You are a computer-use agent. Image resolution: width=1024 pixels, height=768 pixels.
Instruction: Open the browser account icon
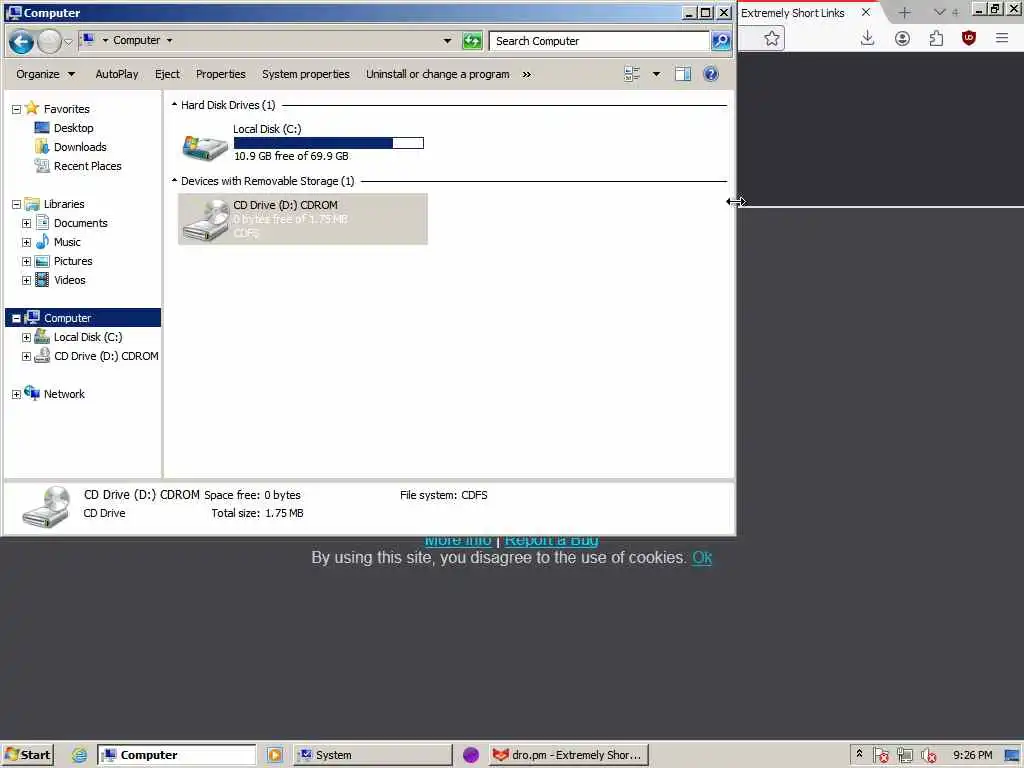902,39
